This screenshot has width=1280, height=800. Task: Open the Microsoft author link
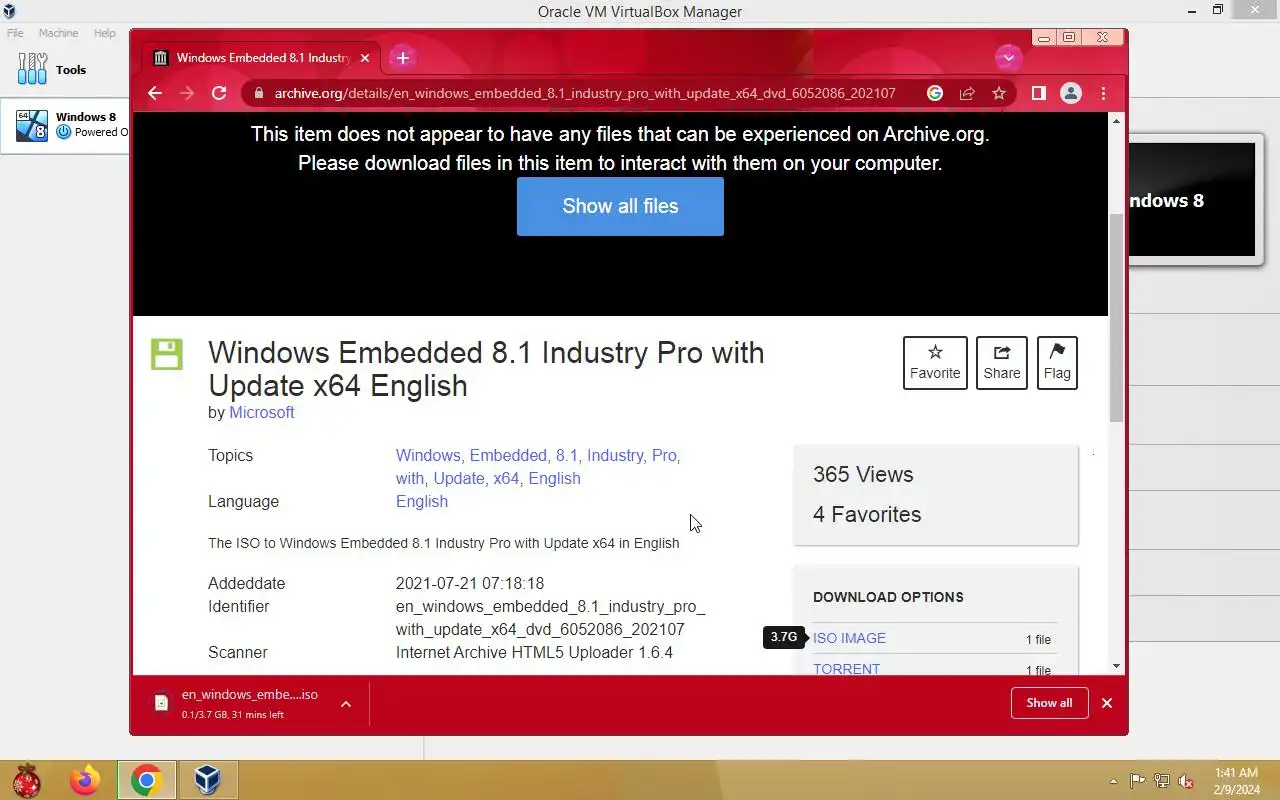click(261, 412)
